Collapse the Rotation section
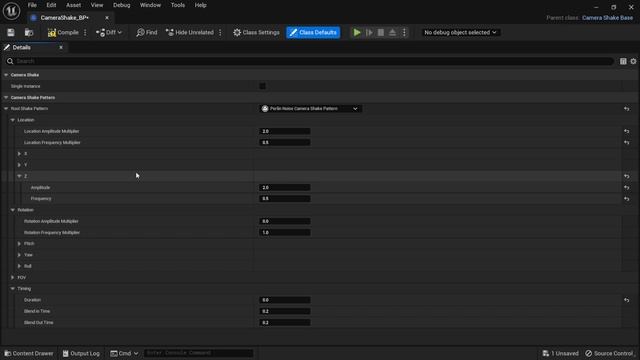This screenshot has width=640, height=360. click(x=13, y=210)
